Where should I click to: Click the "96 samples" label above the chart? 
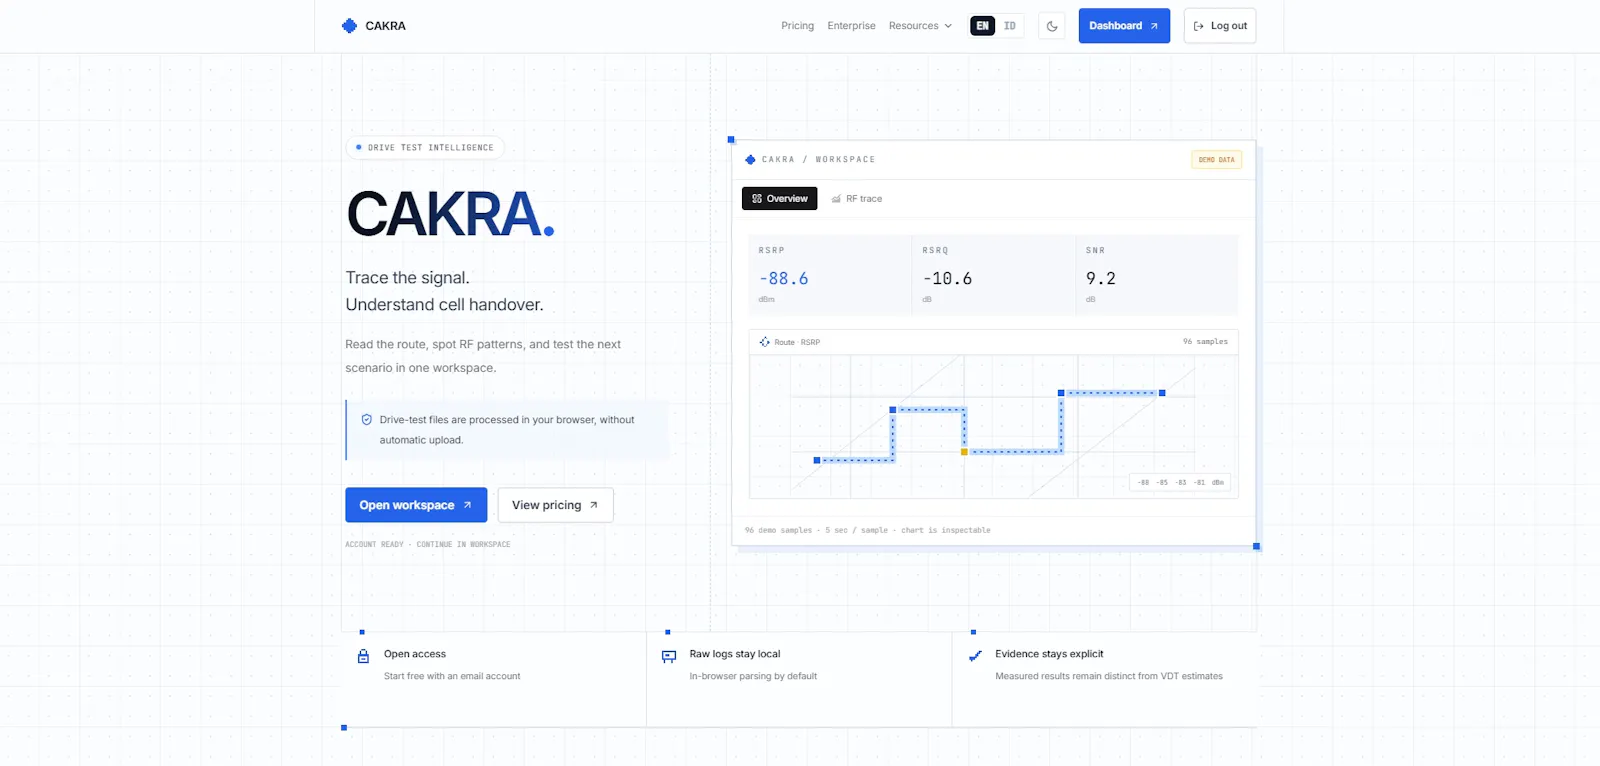1205,342
